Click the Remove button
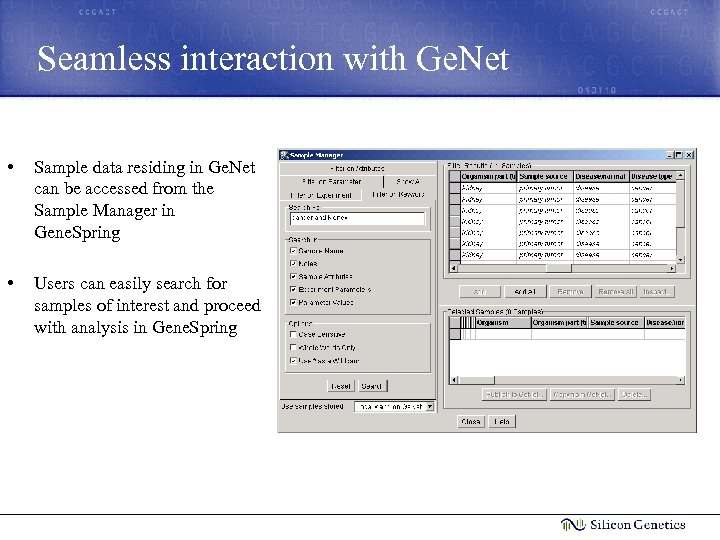720x540 pixels. [x=570, y=292]
